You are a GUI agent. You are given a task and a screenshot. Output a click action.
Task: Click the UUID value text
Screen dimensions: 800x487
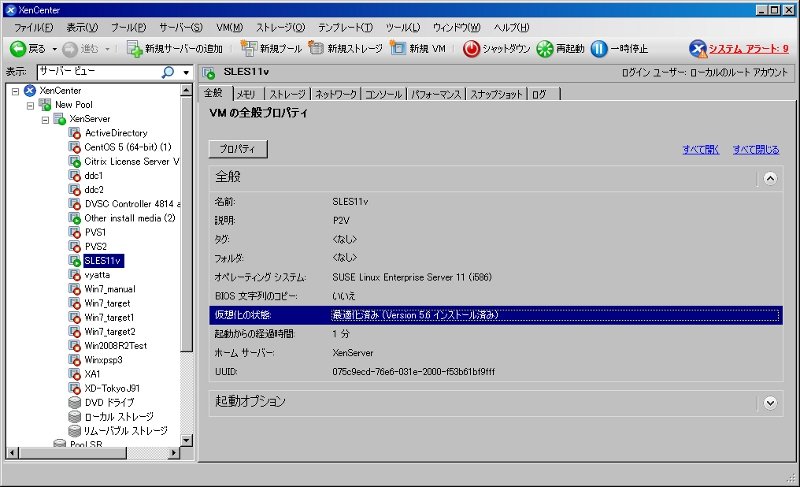point(413,372)
